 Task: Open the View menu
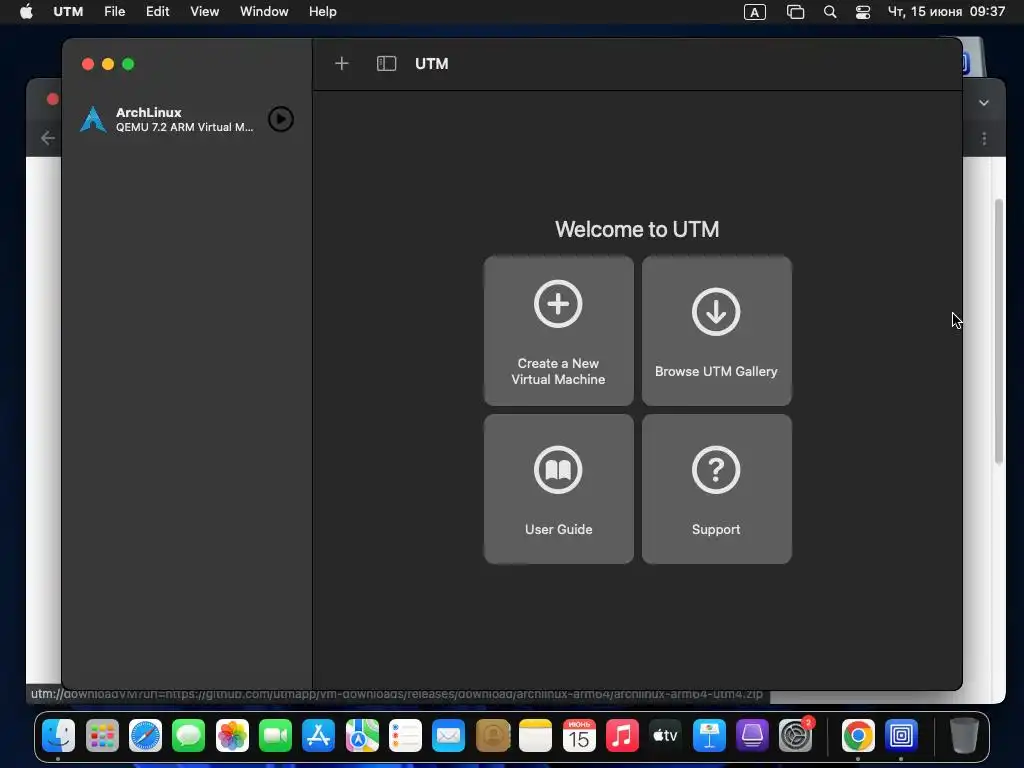[x=204, y=12]
